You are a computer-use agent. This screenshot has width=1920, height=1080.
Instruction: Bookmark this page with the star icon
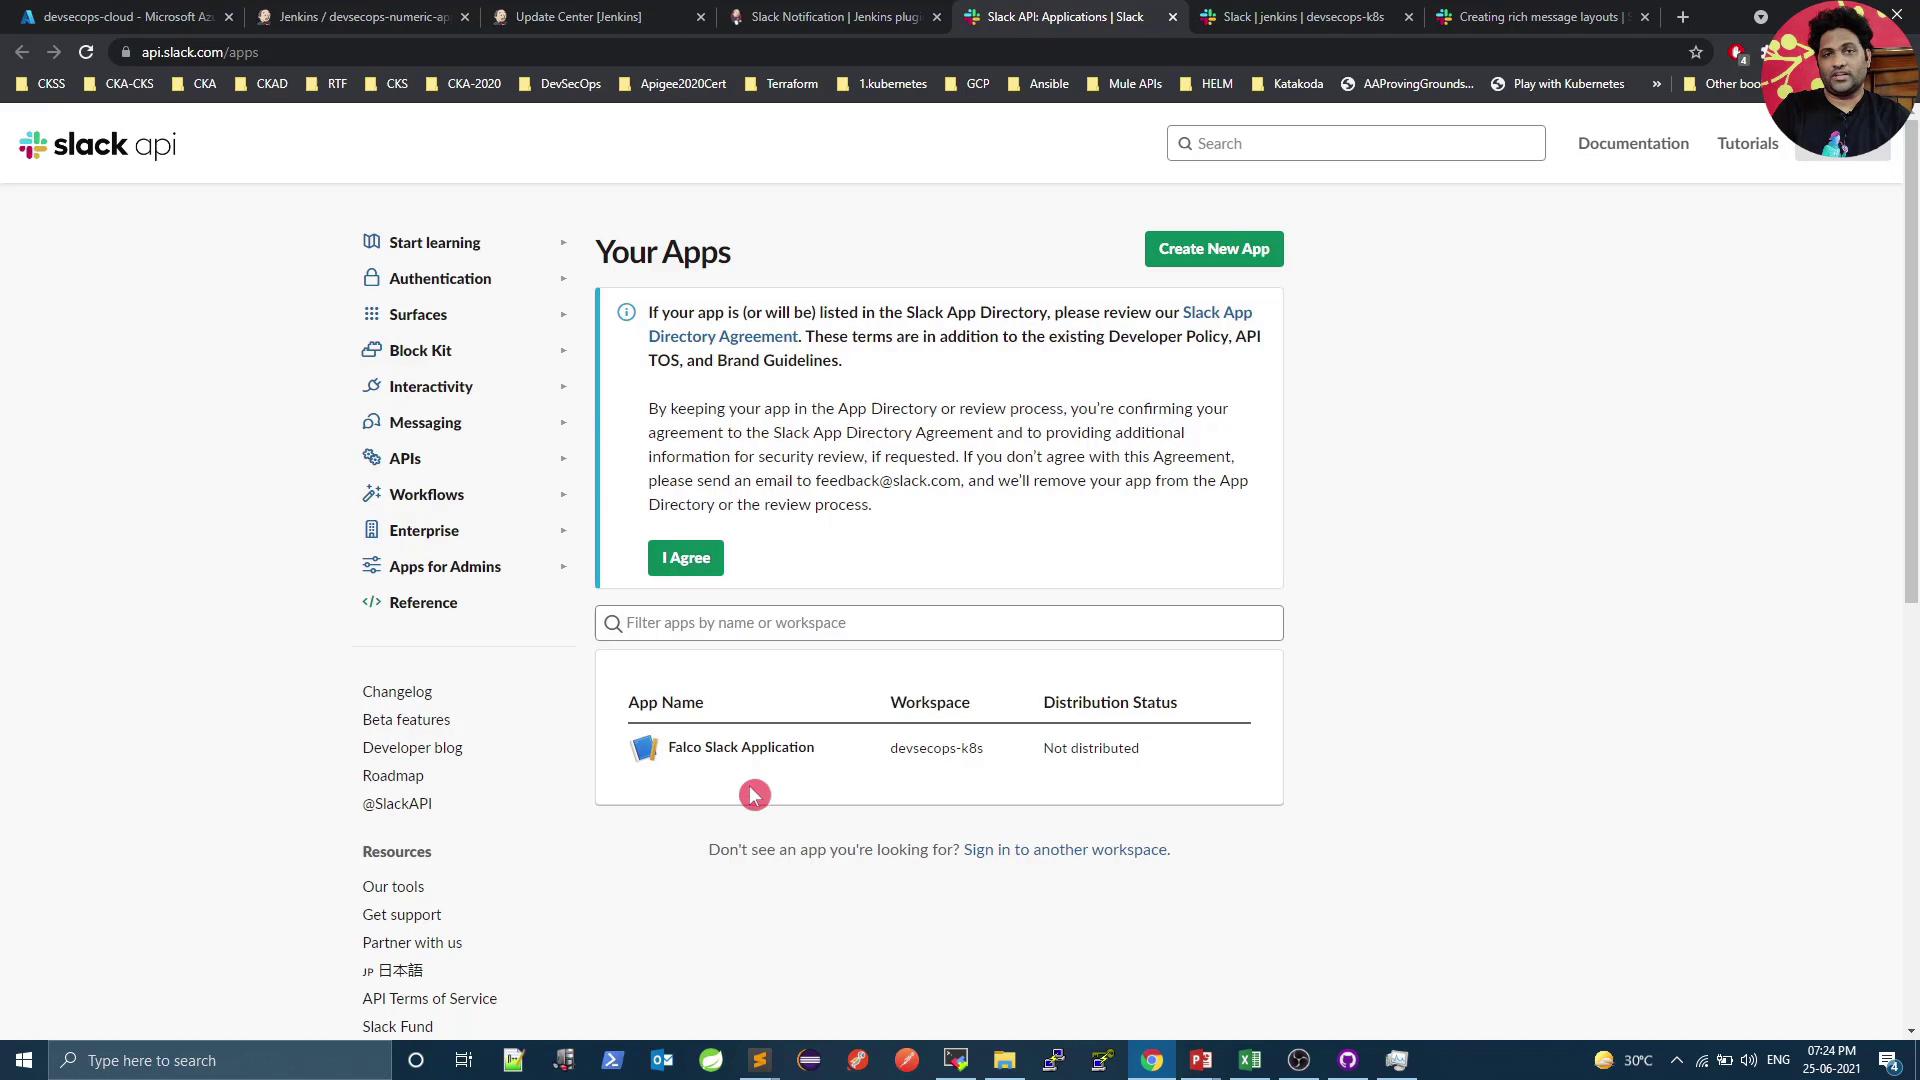1696,52
